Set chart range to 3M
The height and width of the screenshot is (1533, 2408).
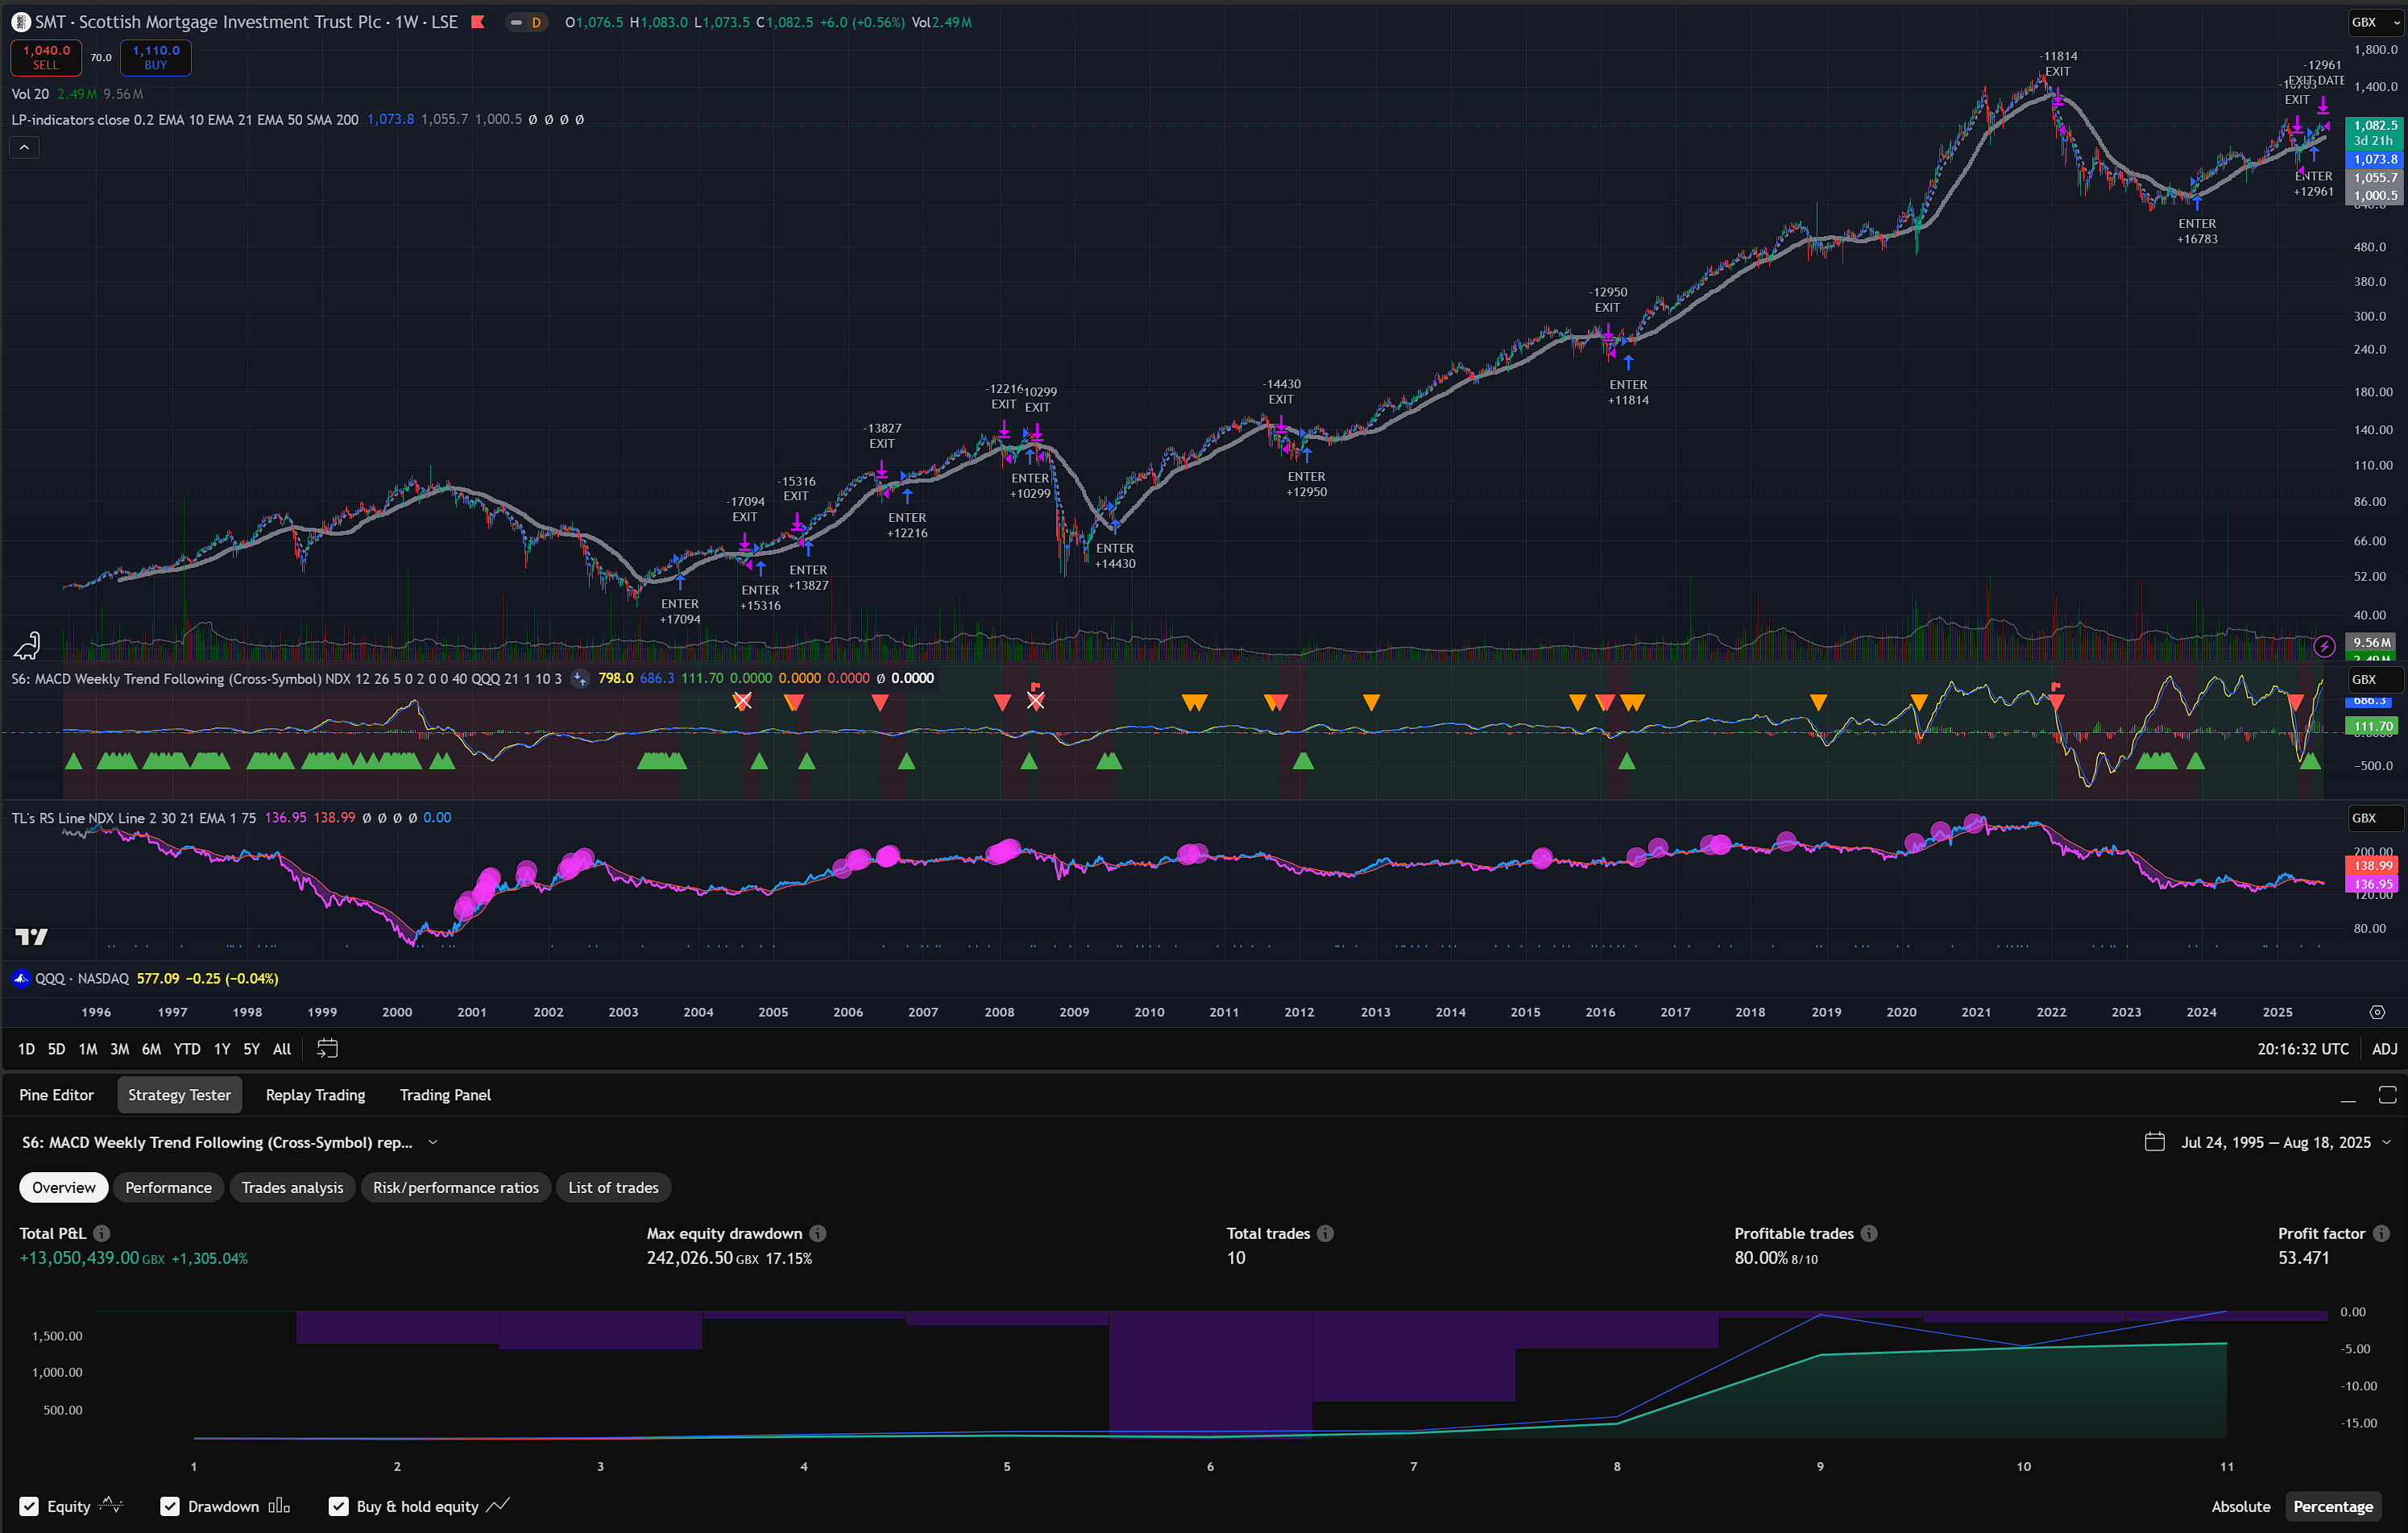tap(119, 1049)
